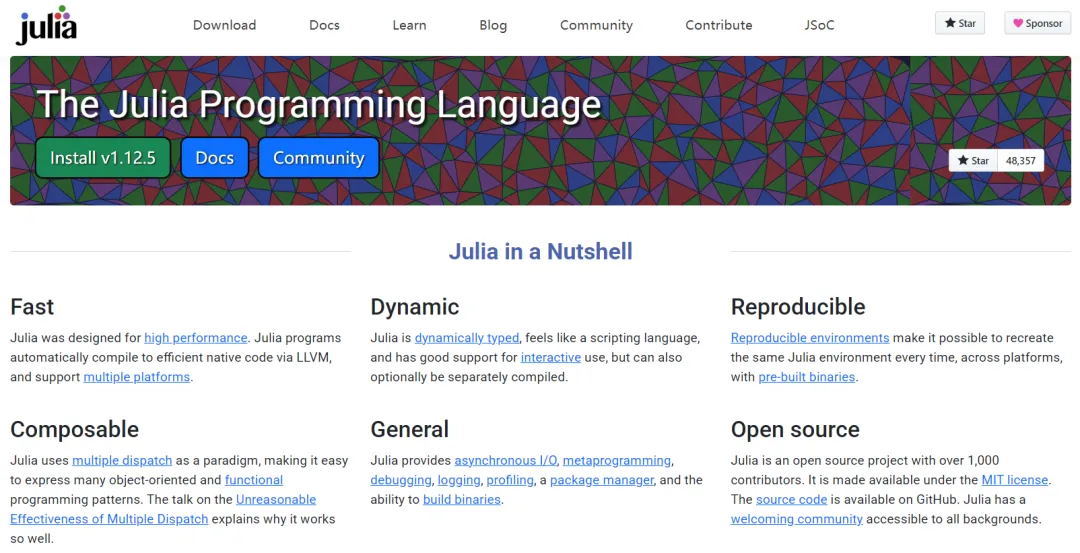1080x553 pixels.
Task: Open the Blog navigation item
Action: click(x=493, y=25)
